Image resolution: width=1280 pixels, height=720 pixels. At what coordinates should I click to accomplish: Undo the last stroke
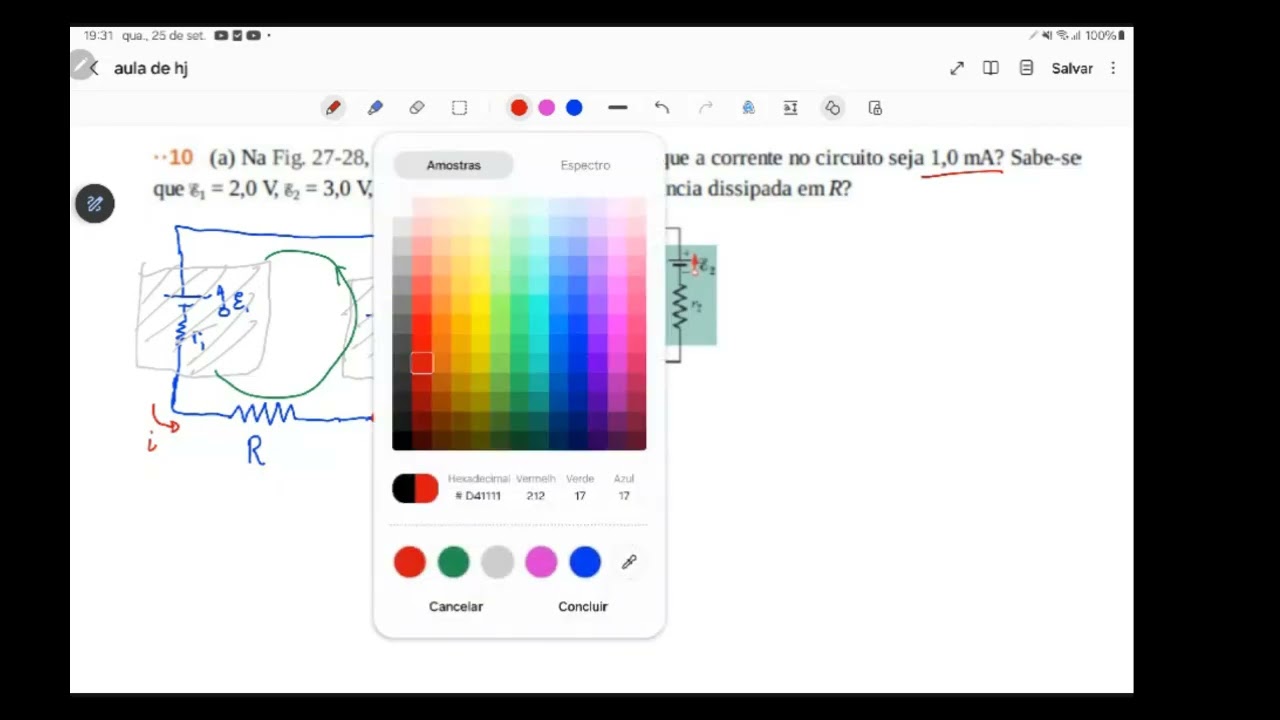662,108
